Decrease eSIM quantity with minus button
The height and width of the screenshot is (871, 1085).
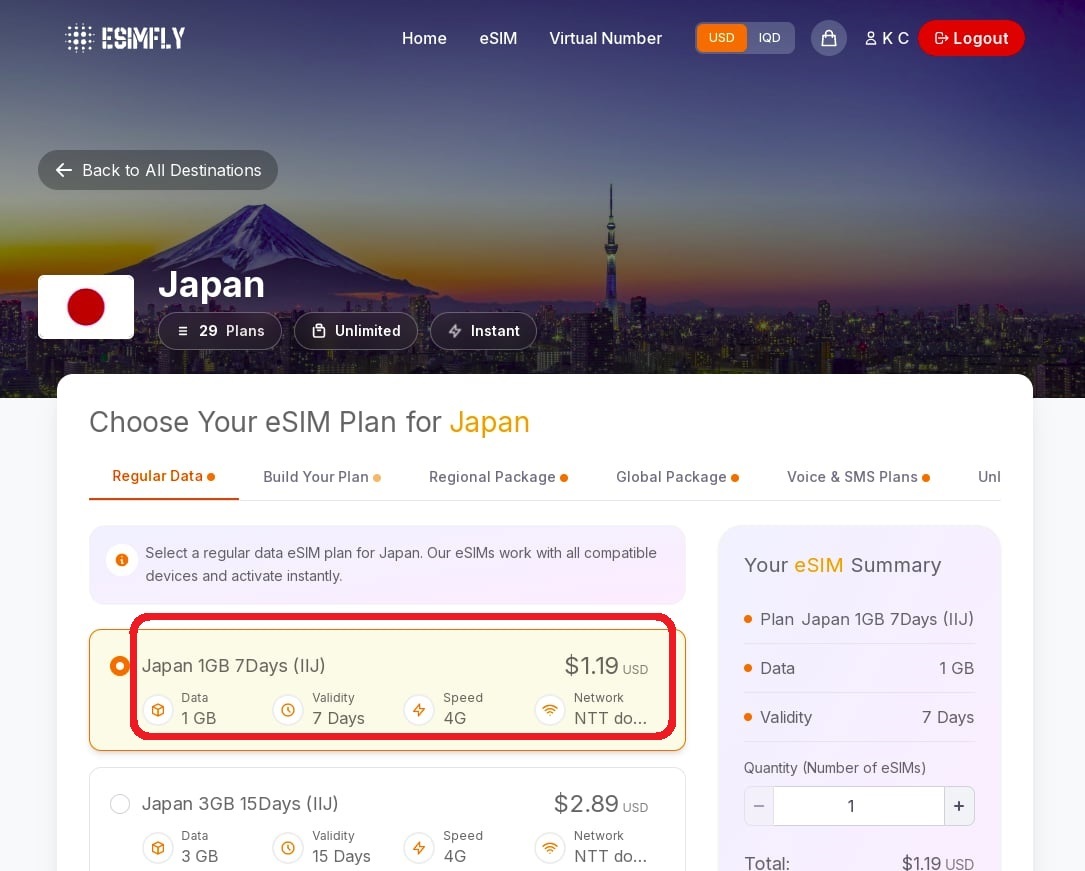pyautogui.click(x=759, y=806)
